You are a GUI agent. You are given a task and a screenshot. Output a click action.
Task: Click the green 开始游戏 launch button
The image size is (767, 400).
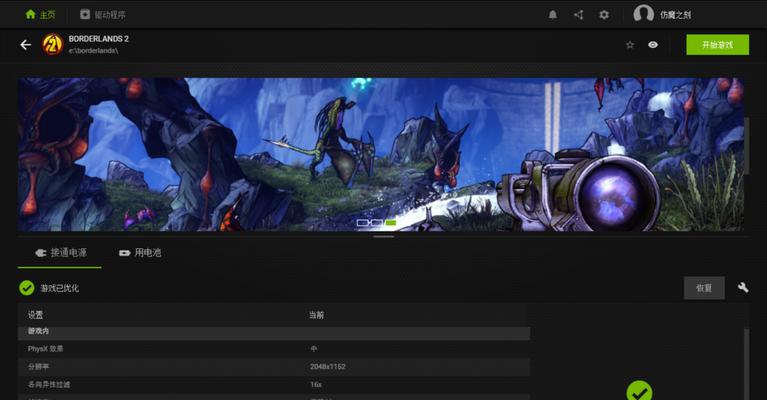point(717,44)
